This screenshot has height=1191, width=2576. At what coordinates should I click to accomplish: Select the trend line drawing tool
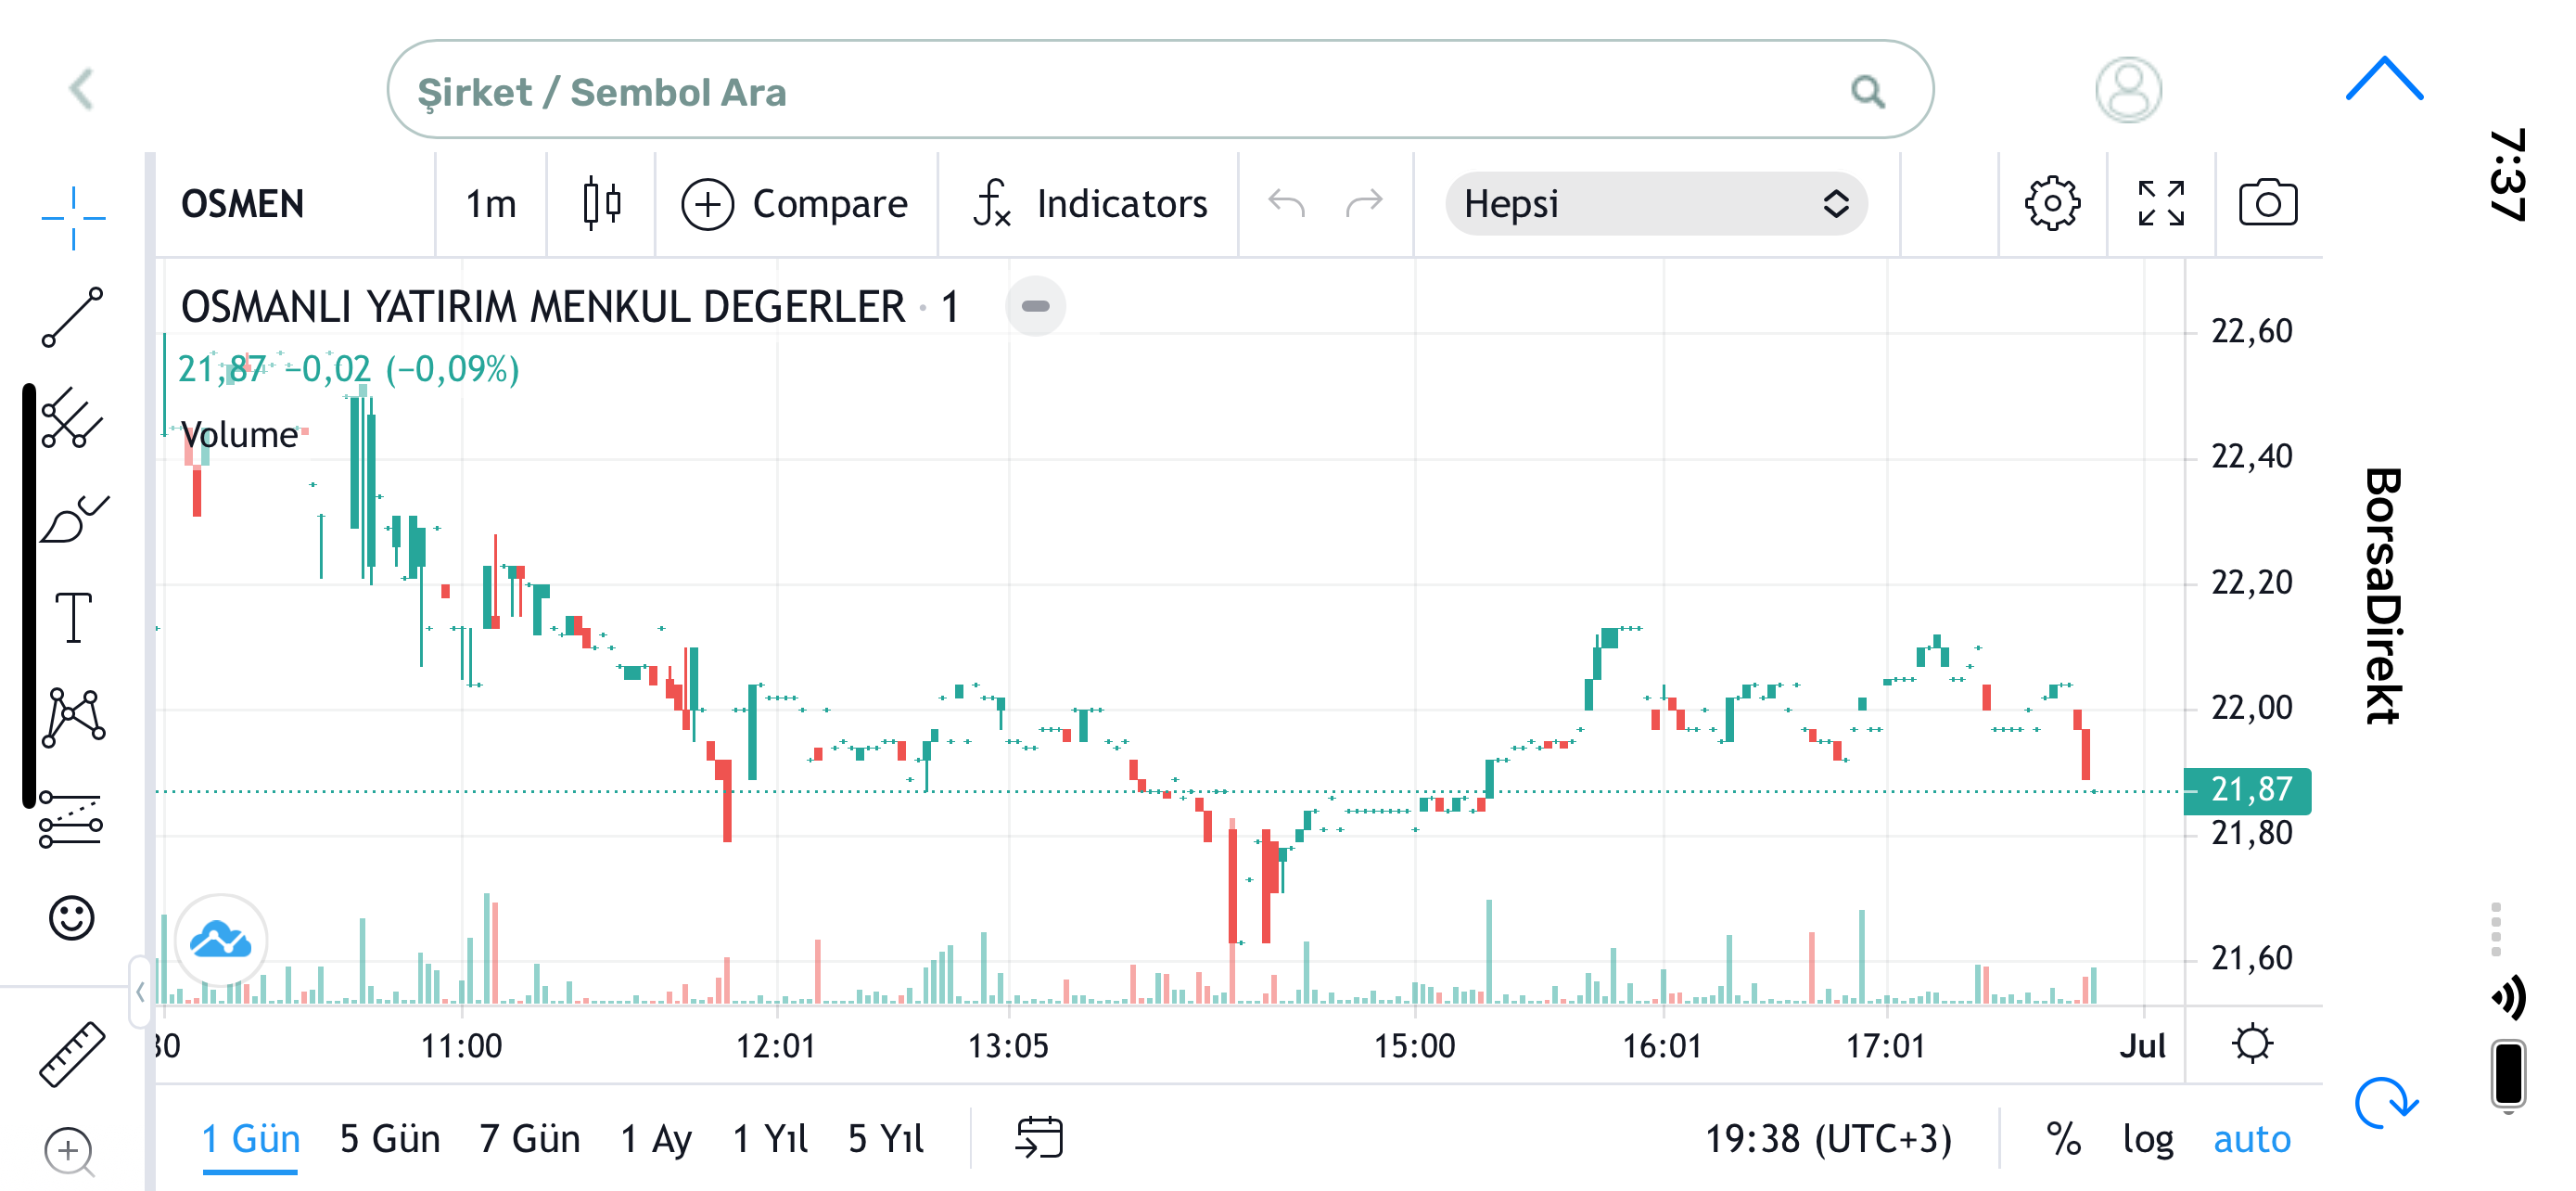click(x=72, y=317)
